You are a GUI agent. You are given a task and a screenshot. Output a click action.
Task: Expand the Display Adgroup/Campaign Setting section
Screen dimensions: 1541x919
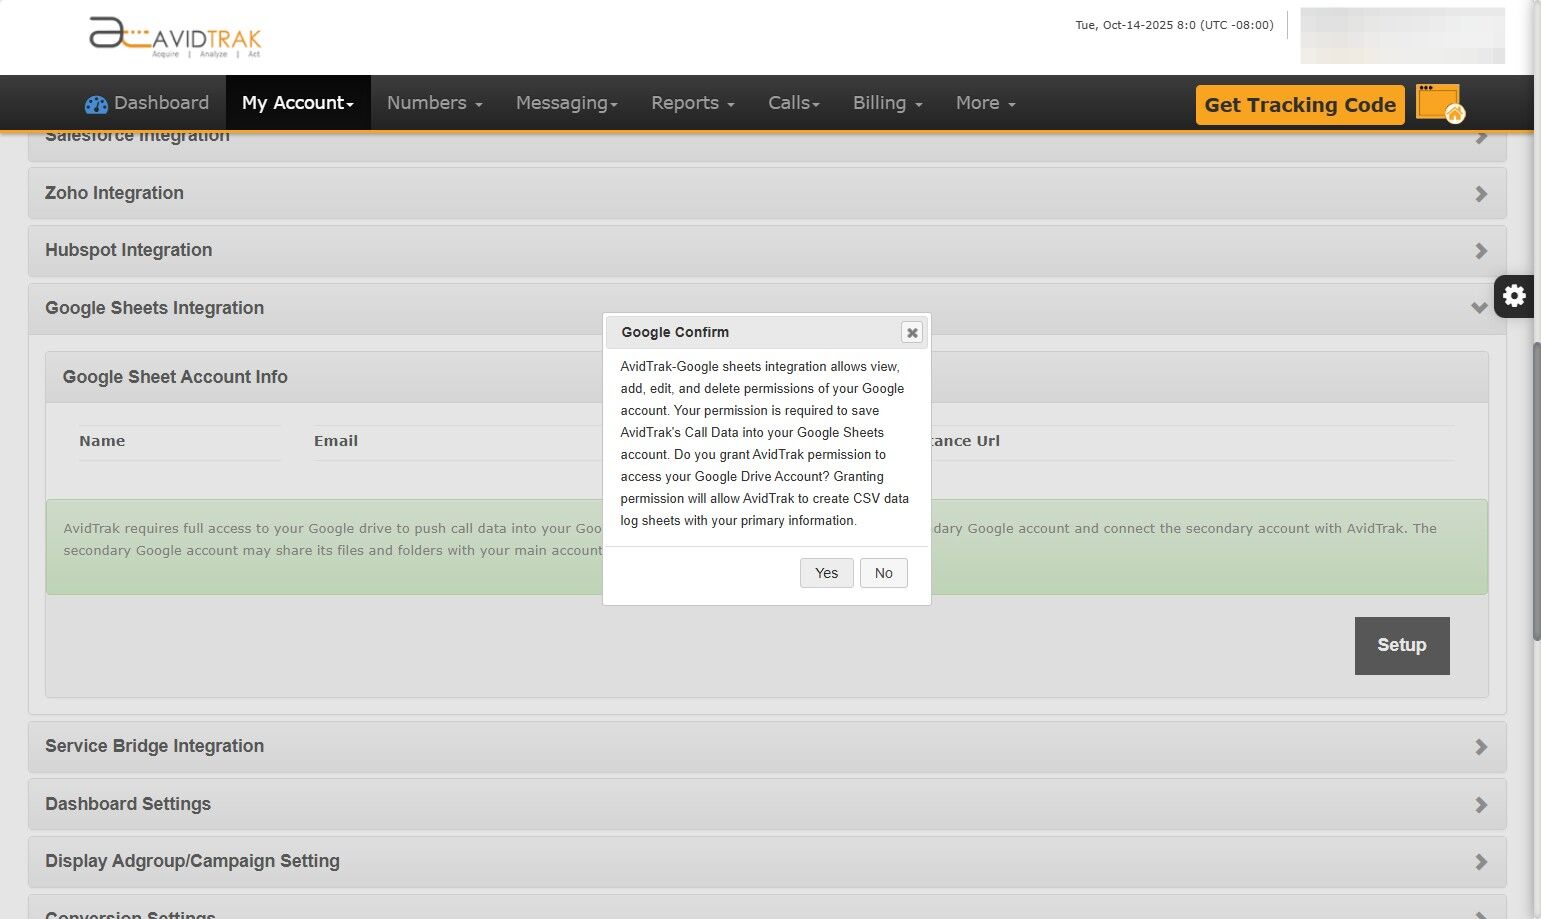click(x=767, y=861)
